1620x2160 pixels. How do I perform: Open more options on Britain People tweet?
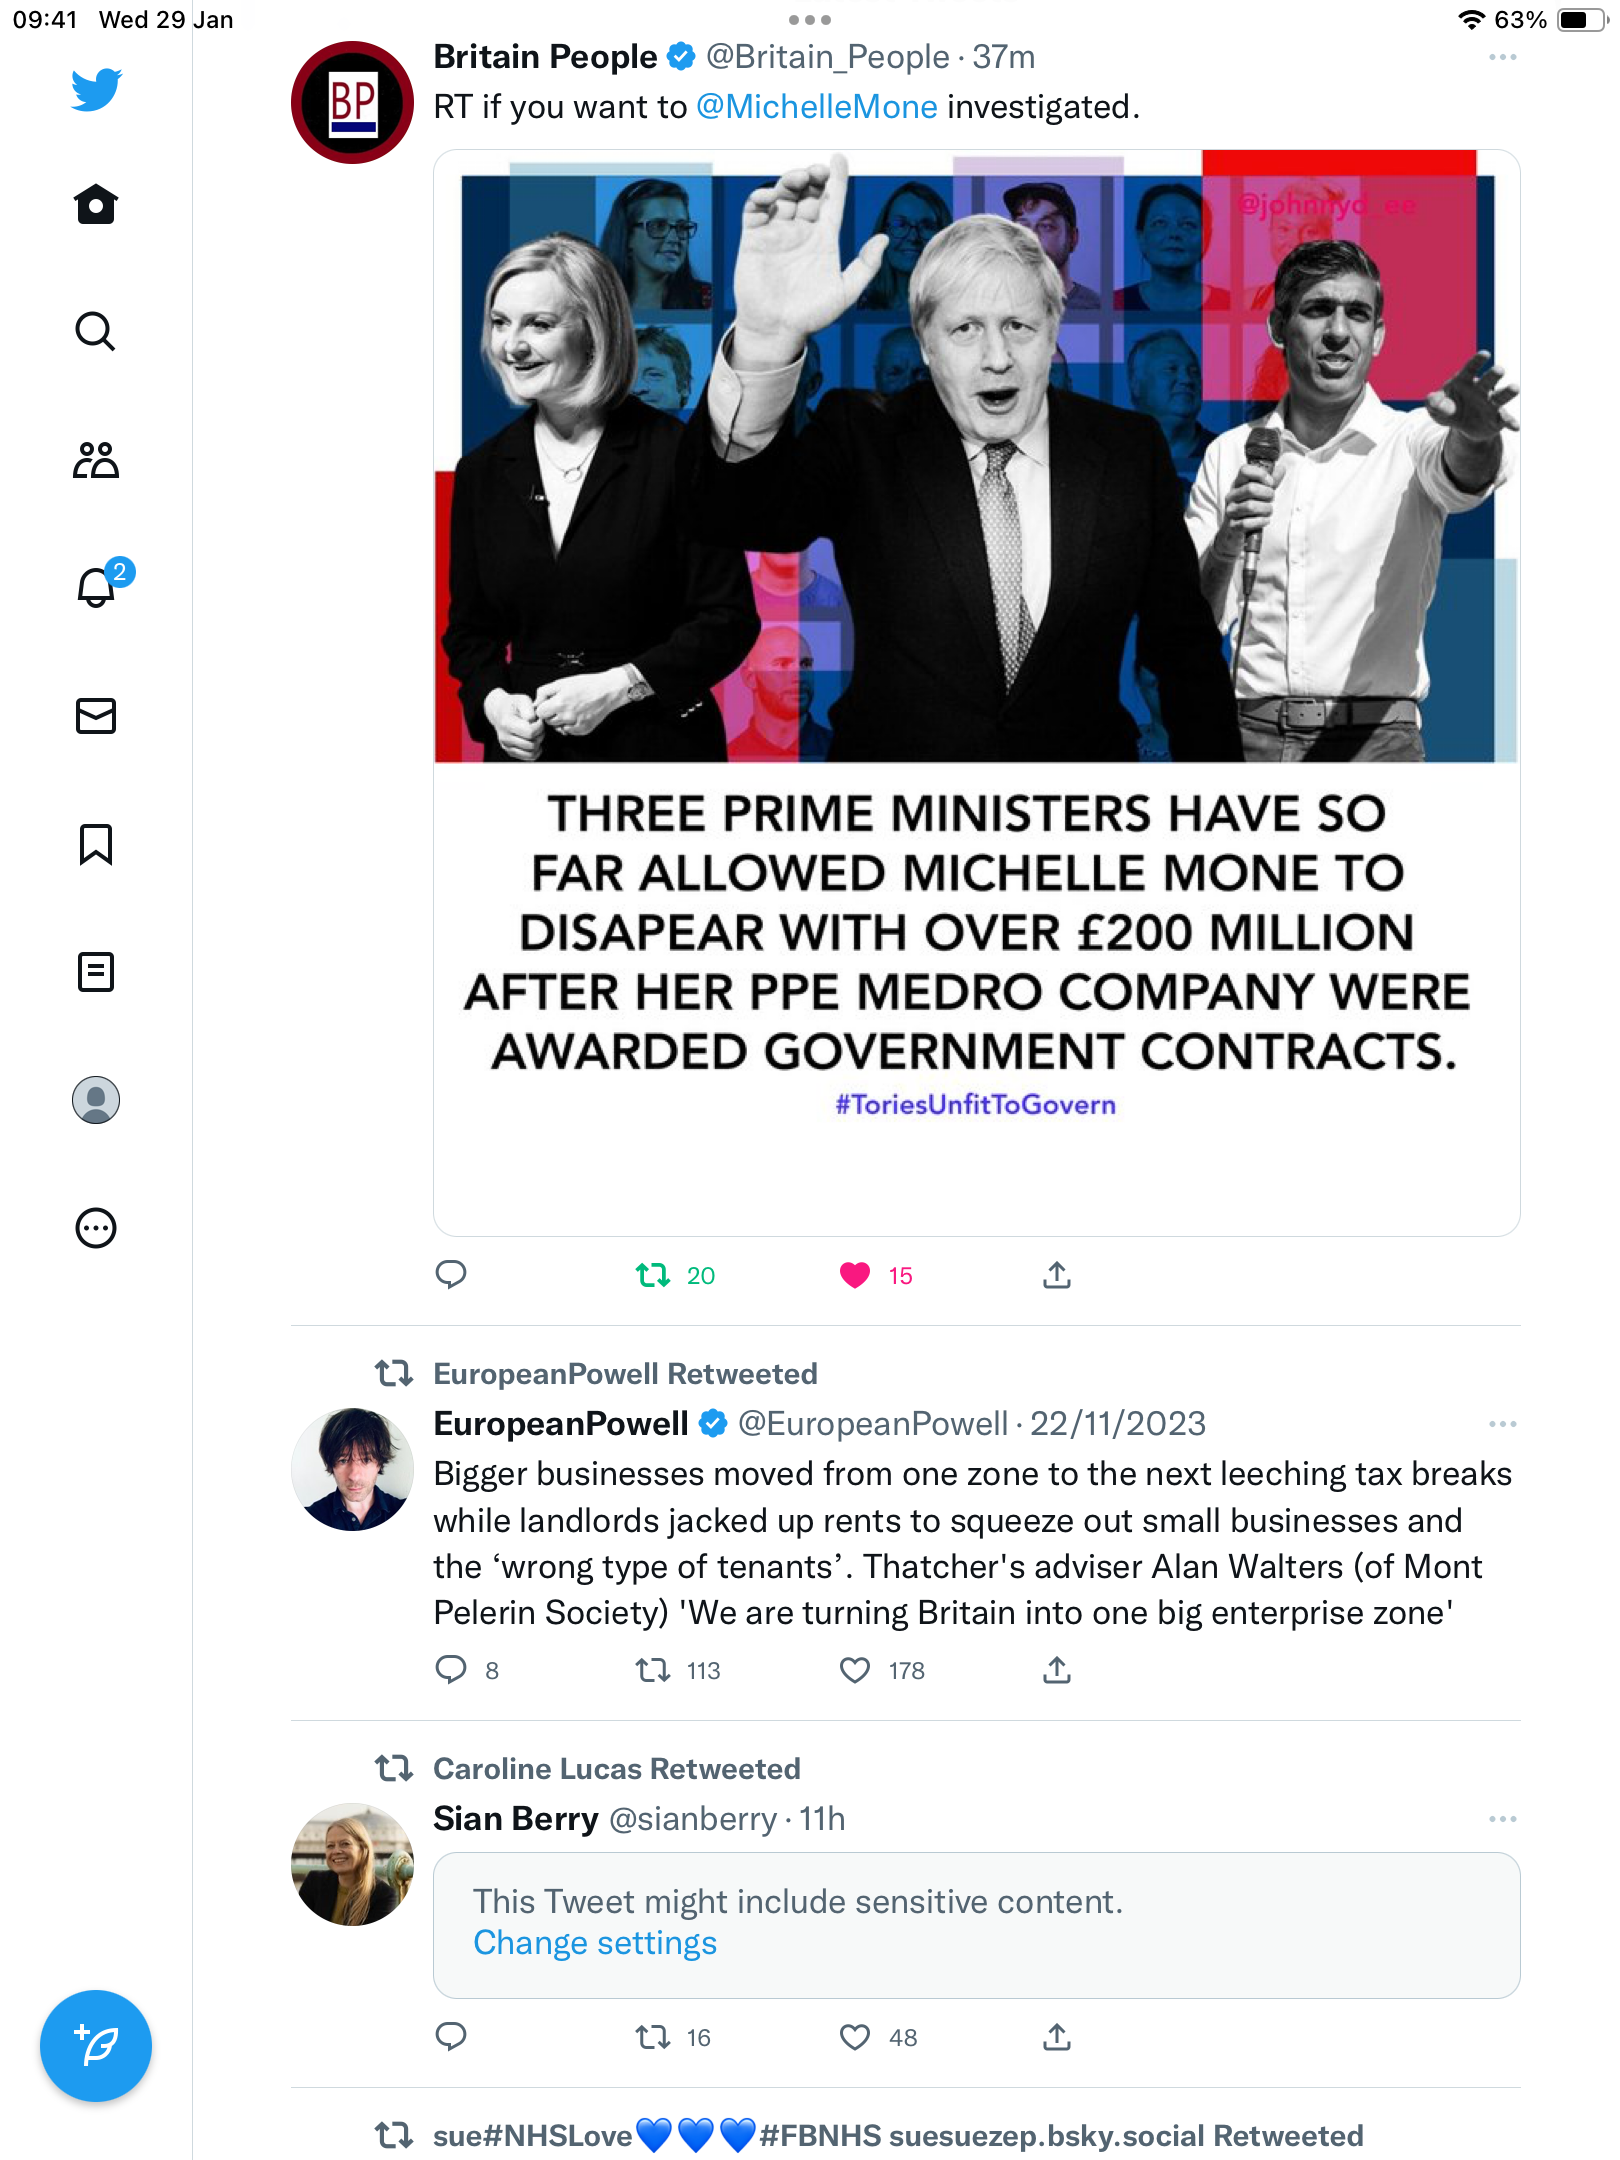point(1502,58)
